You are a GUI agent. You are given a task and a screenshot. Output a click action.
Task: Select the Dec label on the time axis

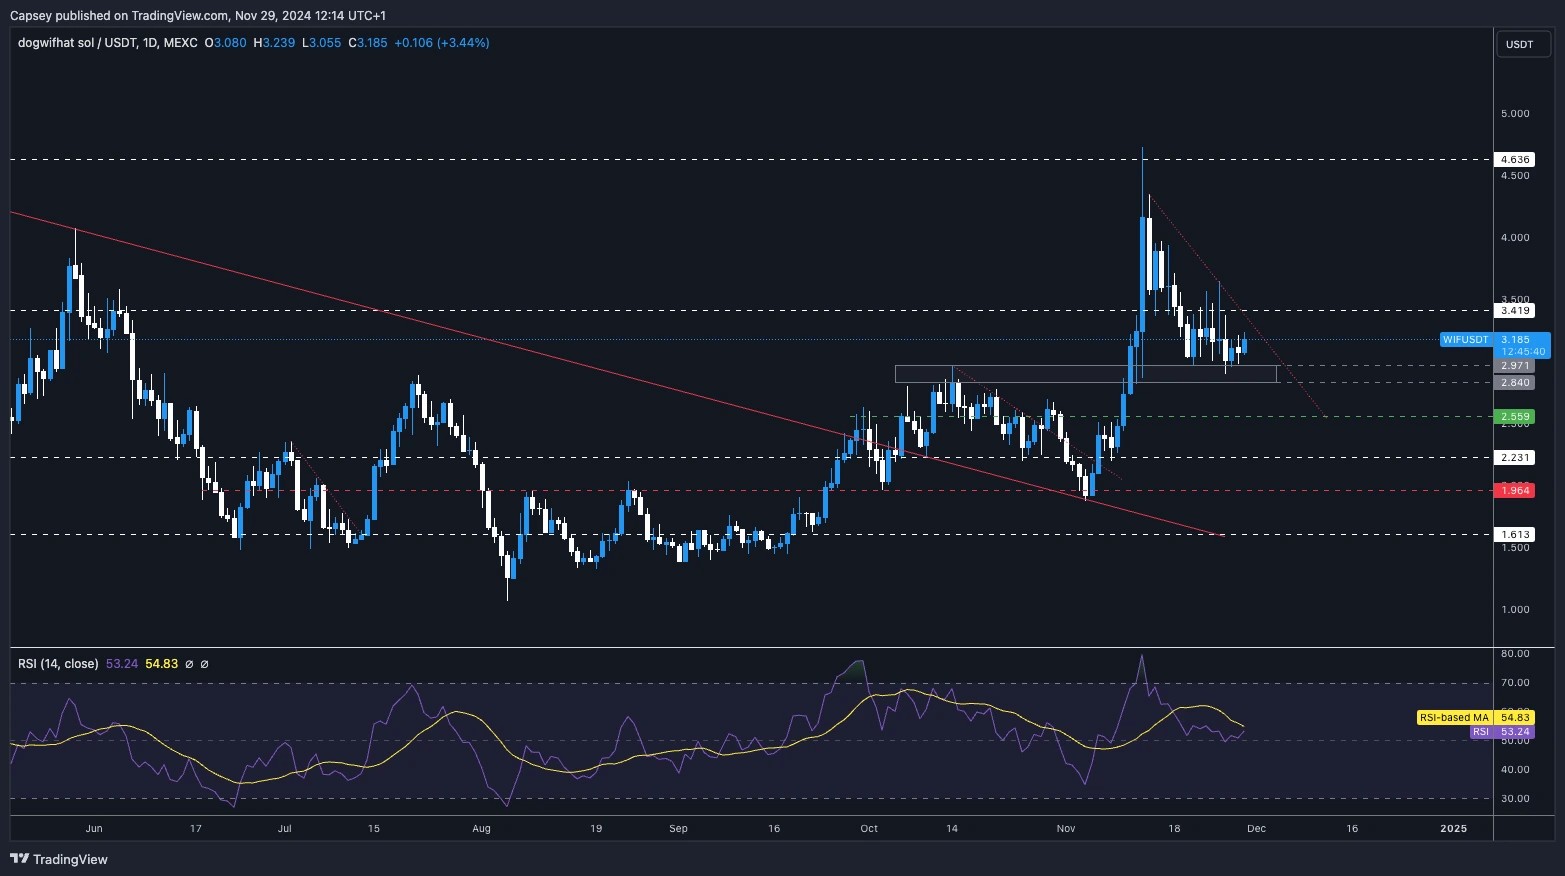1256,828
